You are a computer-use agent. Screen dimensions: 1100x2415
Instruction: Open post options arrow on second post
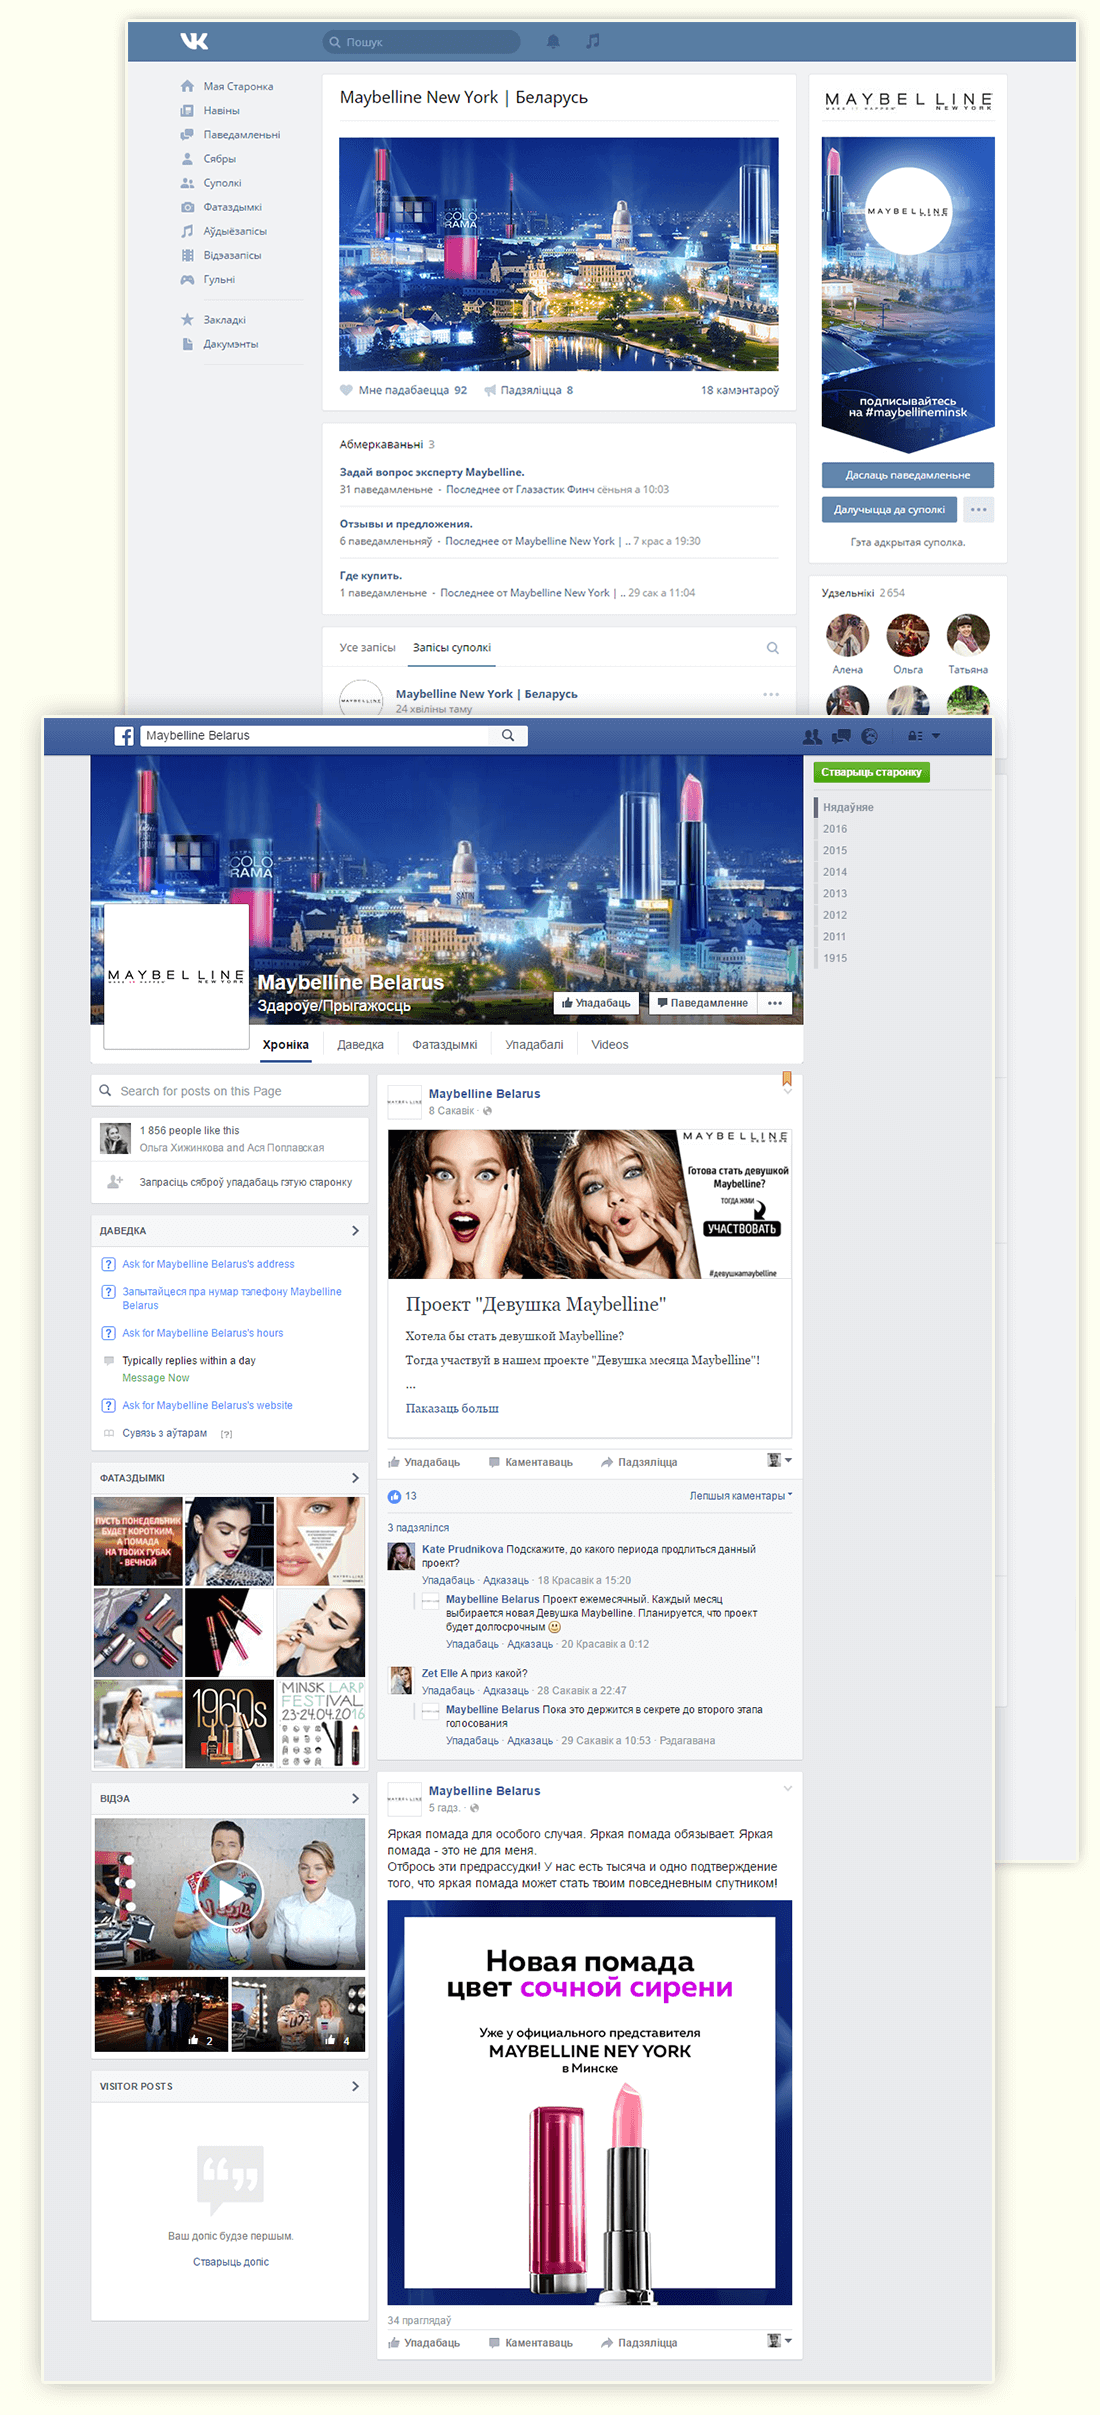point(788,1789)
